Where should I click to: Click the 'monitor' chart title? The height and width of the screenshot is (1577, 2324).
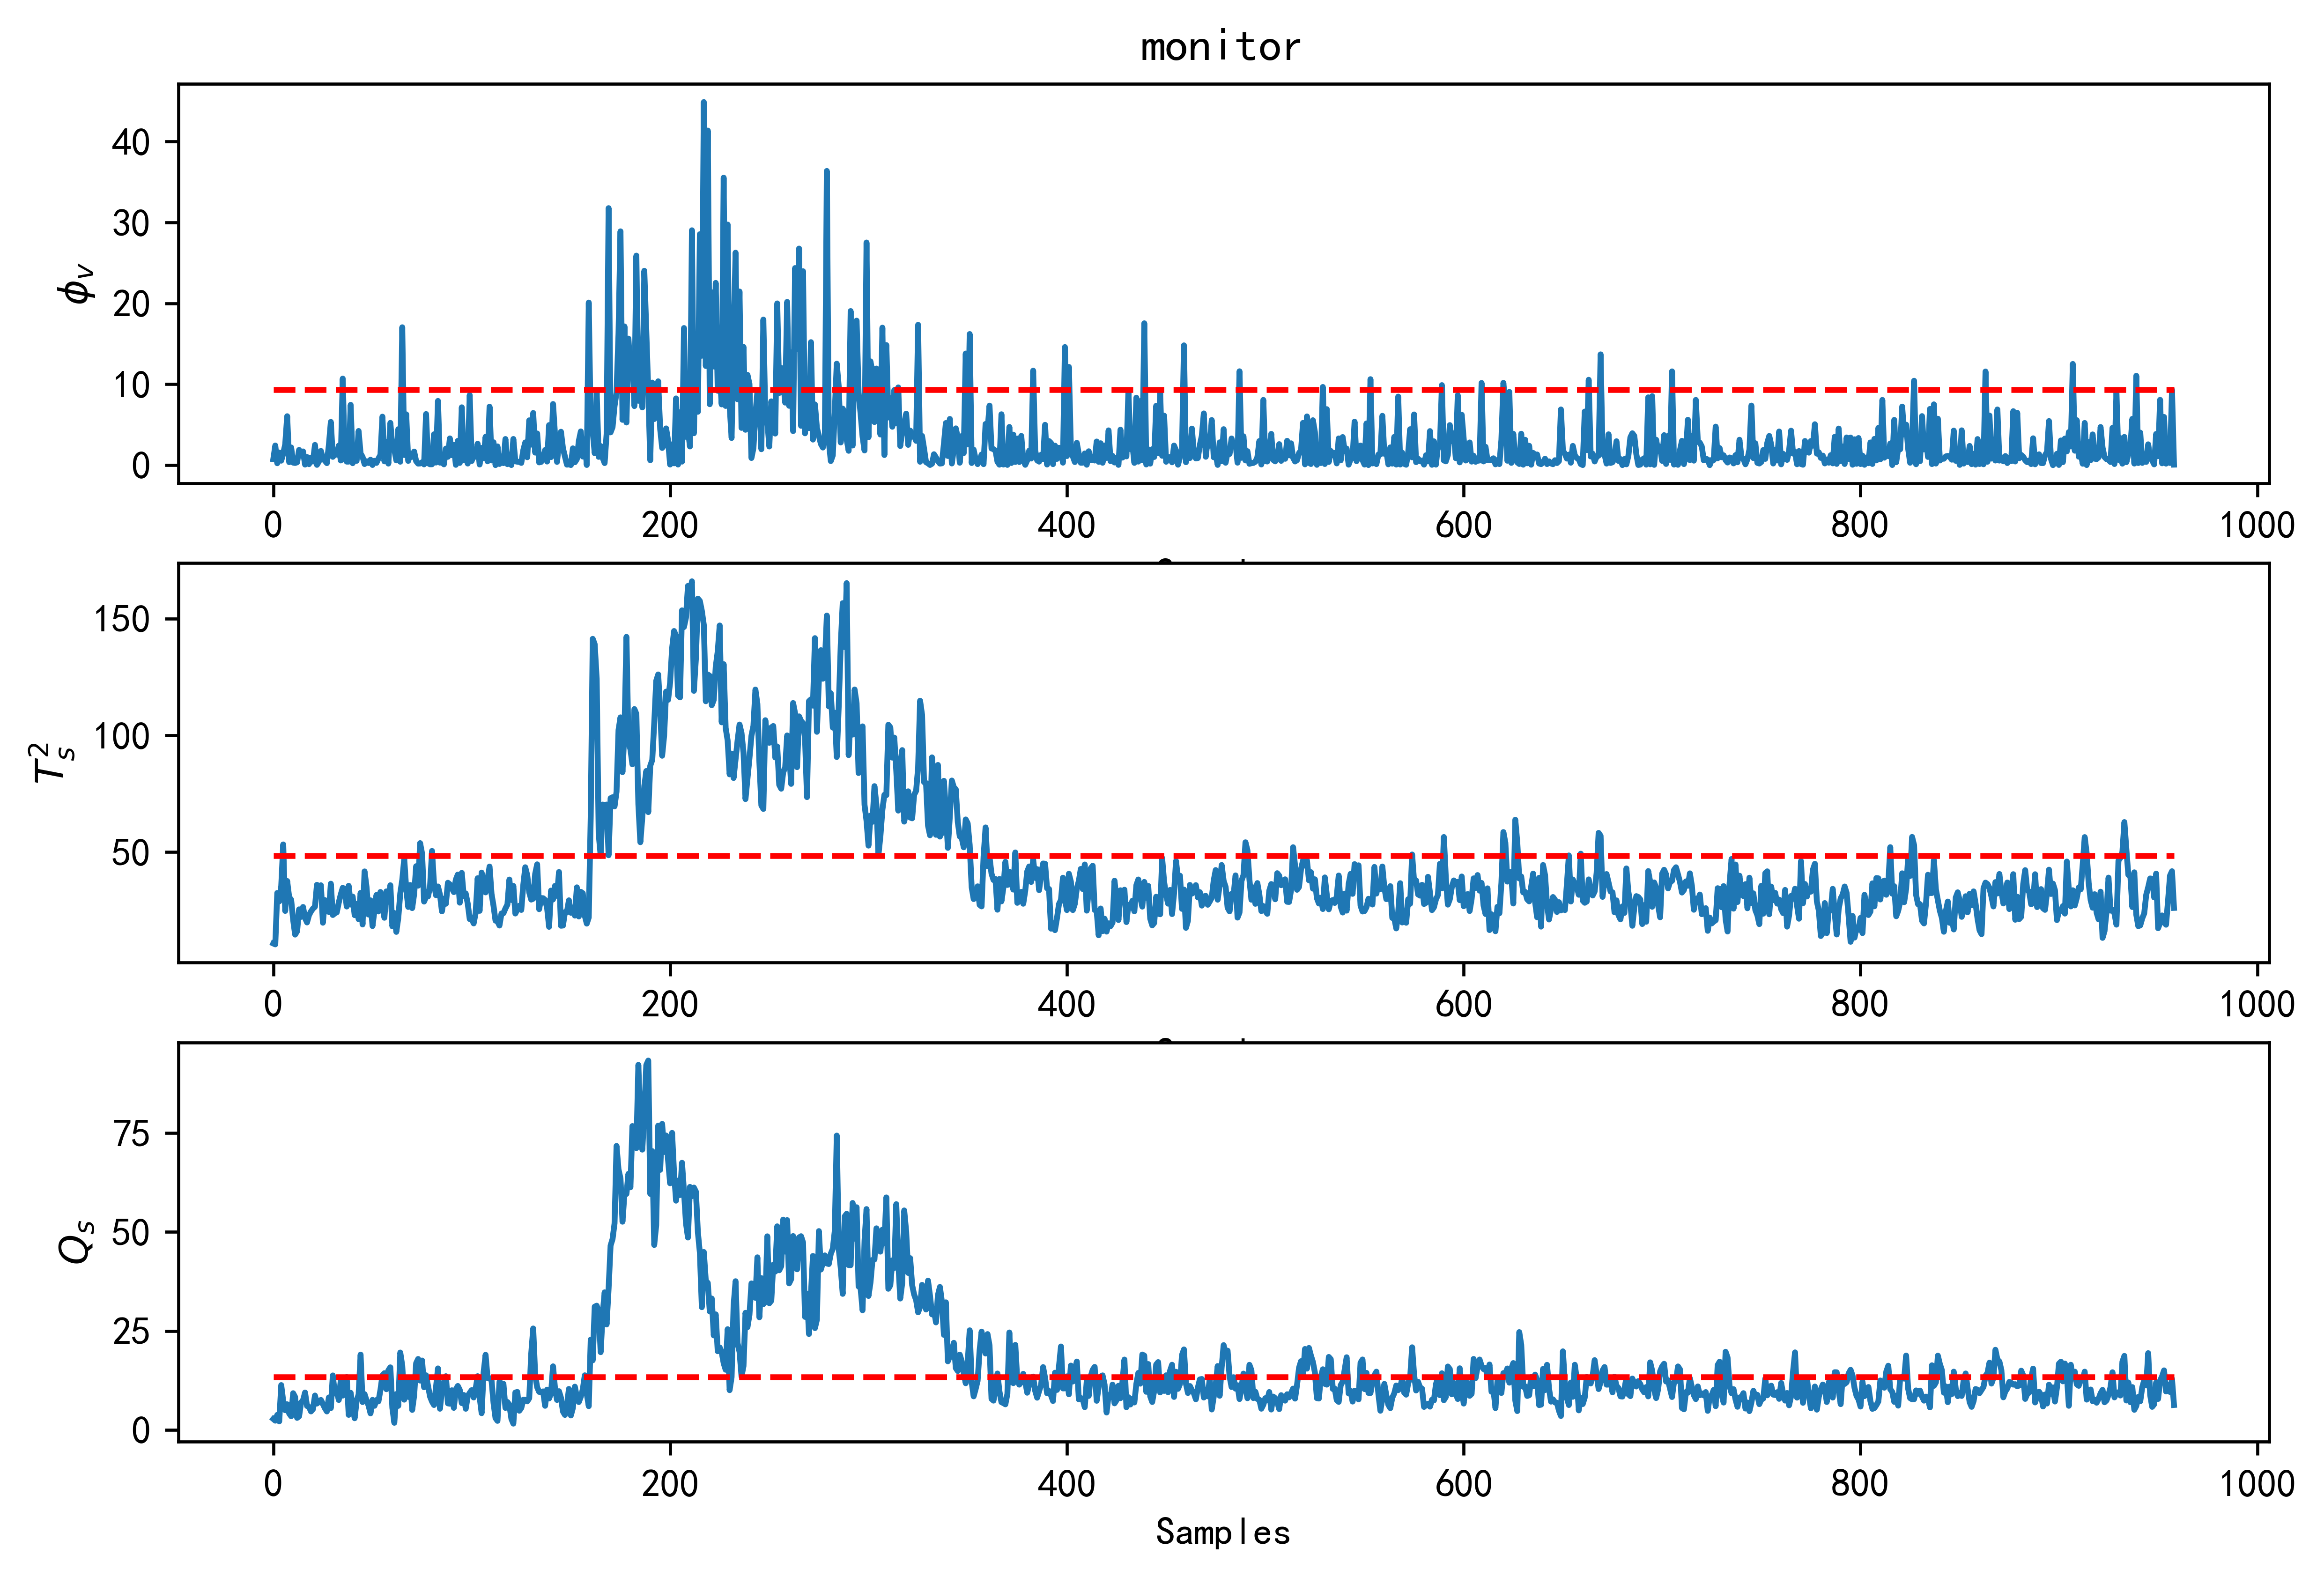pyautogui.click(x=1221, y=47)
